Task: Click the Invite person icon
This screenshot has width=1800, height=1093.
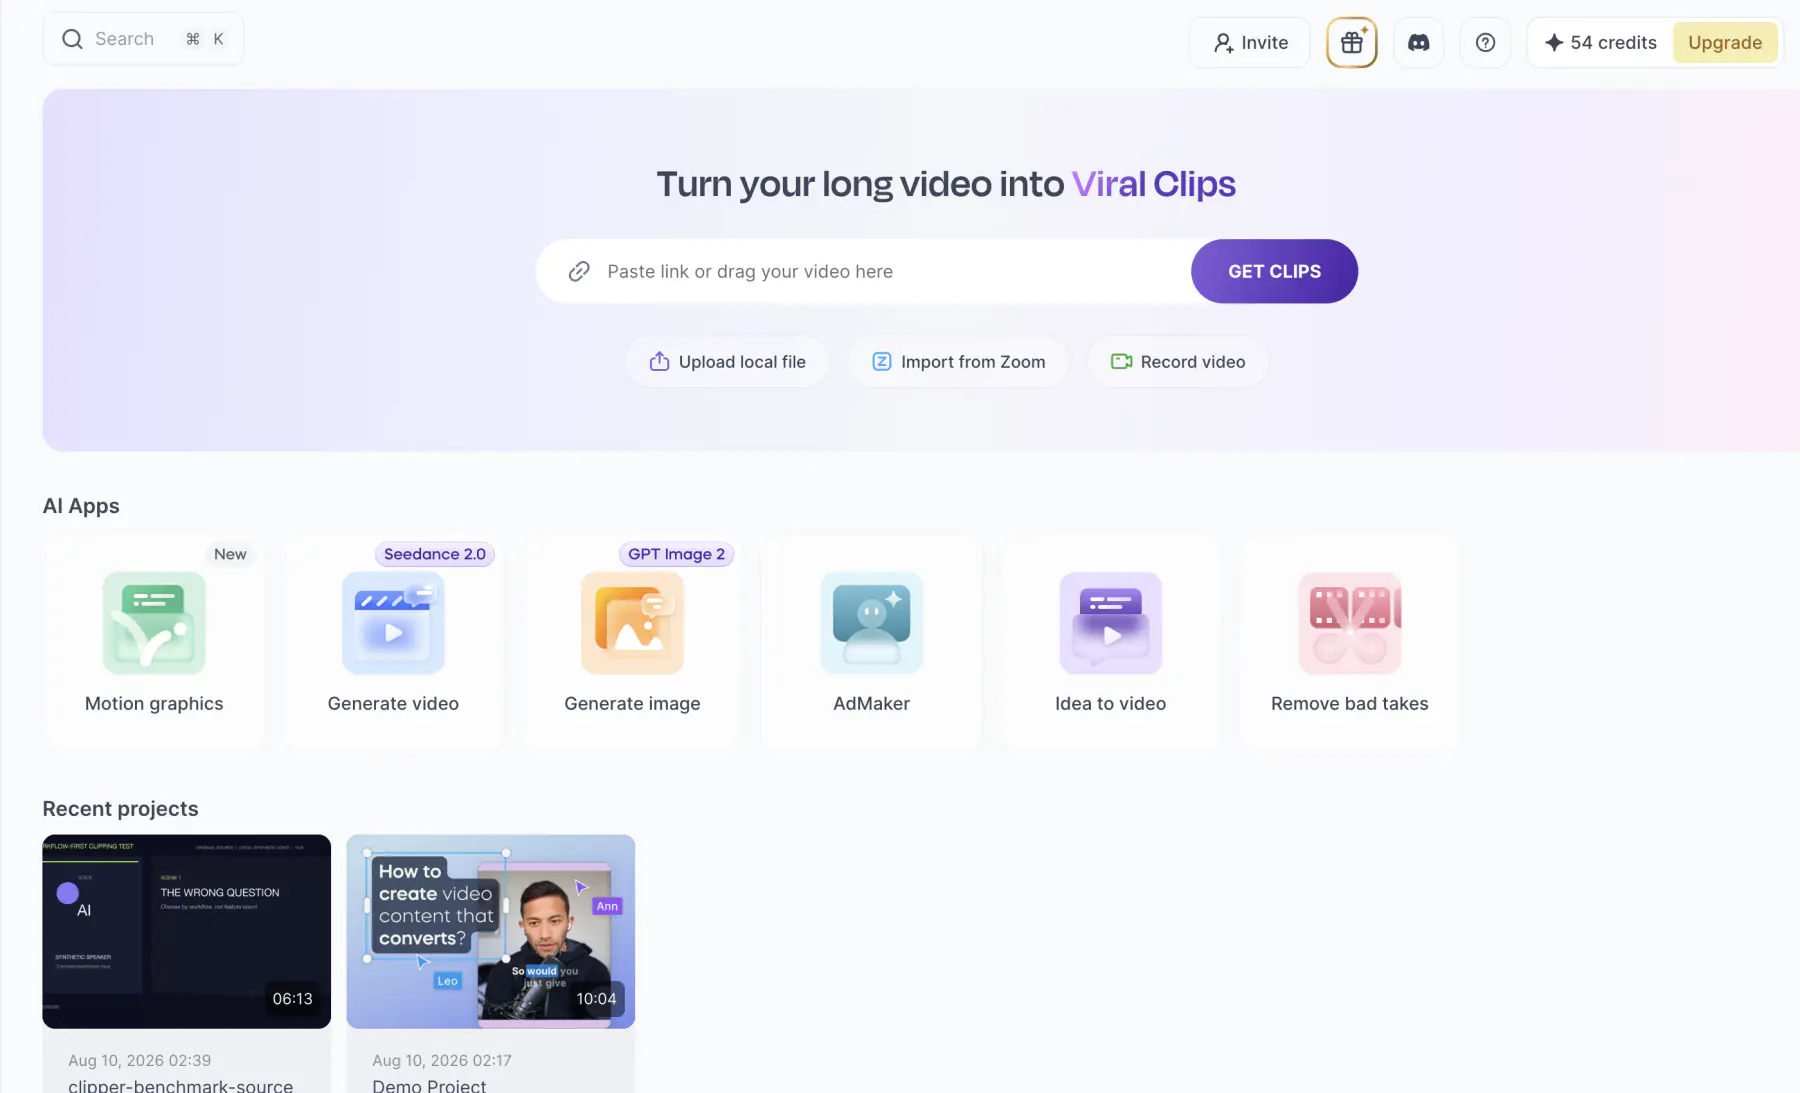Action: (x=1223, y=43)
